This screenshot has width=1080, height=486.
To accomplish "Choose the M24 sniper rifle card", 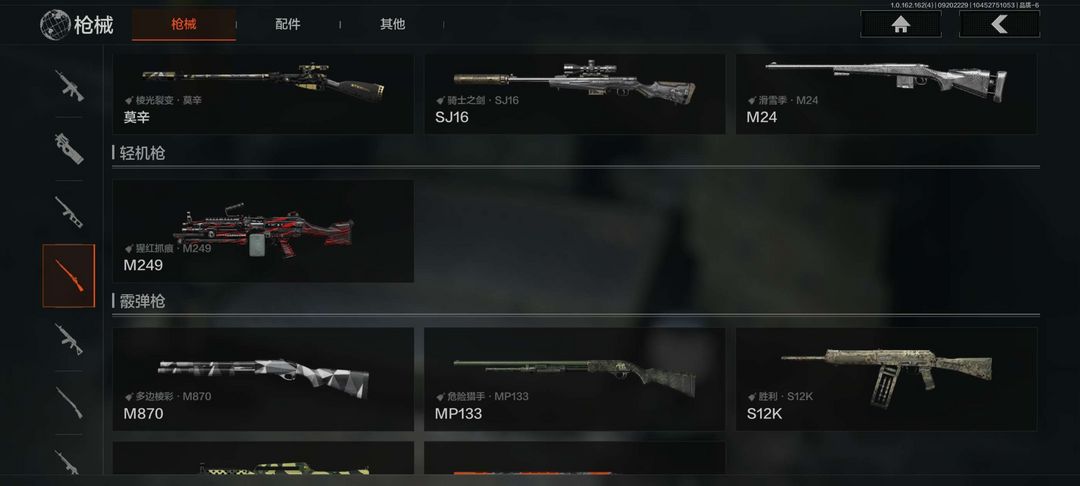I will [886, 94].
